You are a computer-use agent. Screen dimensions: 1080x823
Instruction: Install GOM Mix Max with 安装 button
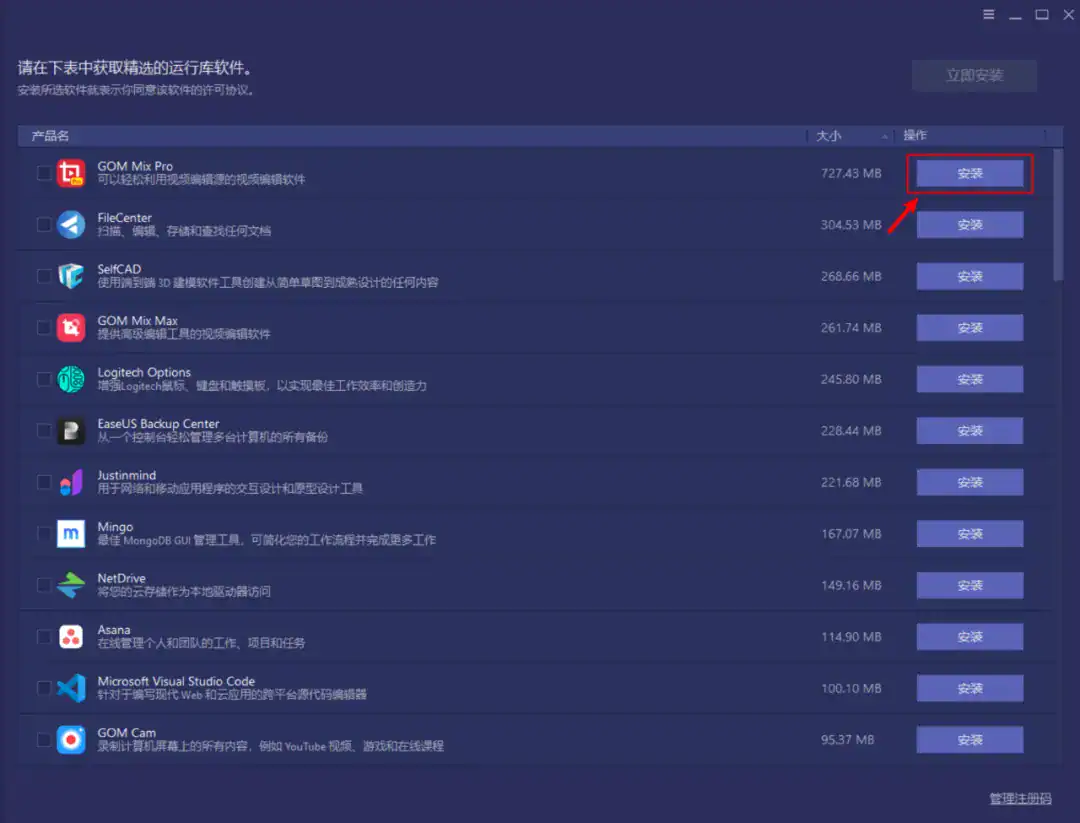pos(970,328)
